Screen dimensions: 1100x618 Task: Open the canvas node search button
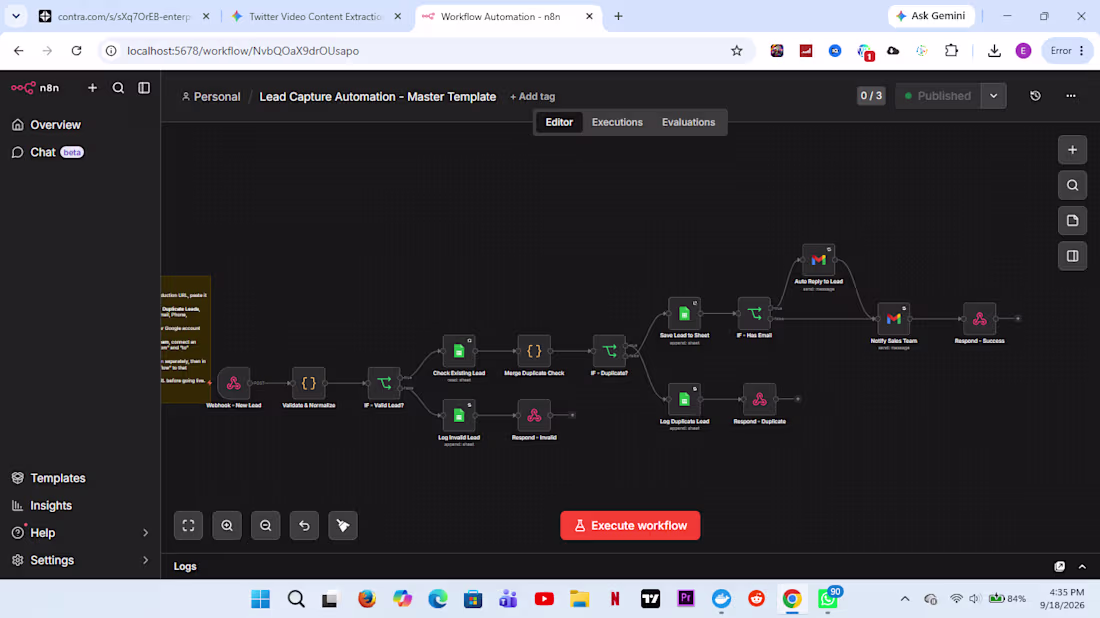(1073, 185)
